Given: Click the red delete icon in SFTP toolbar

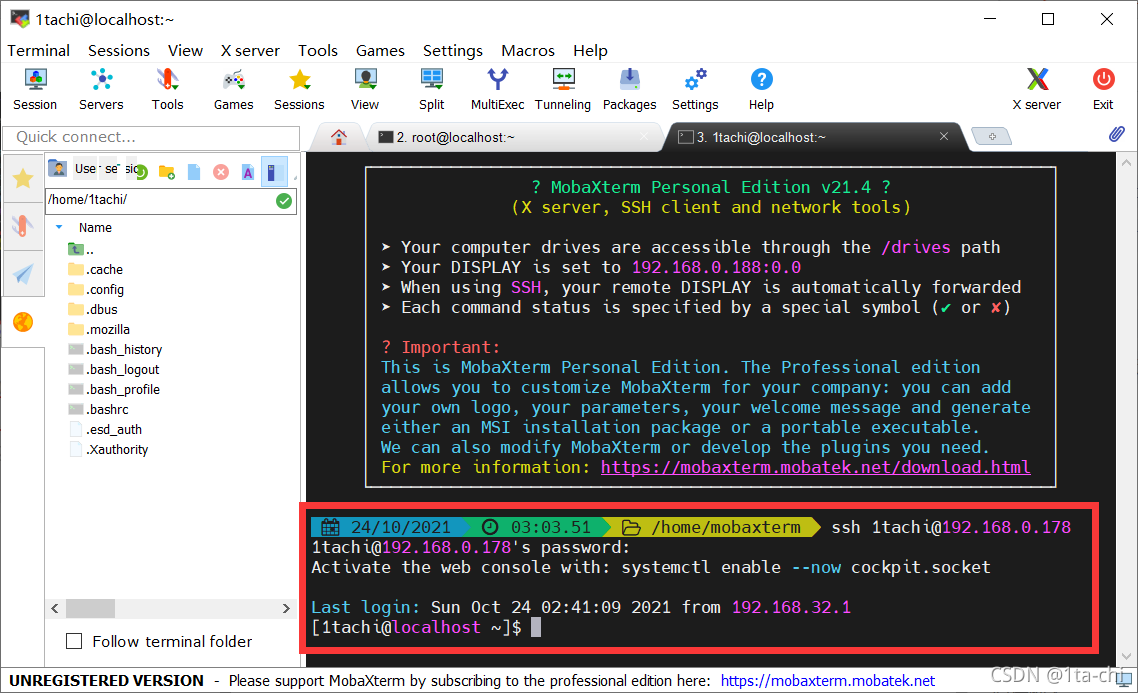Looking at the screenshot, I should [221, 172].
